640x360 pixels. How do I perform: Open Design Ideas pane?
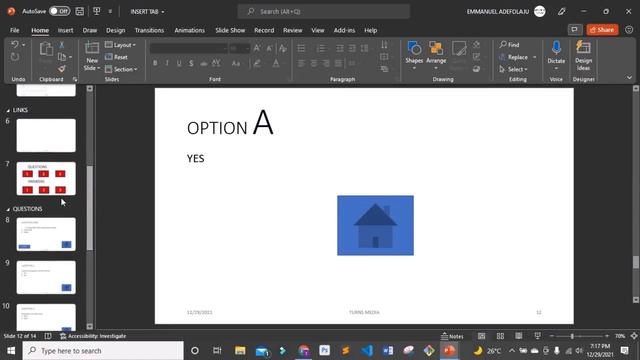click(583, 55)
